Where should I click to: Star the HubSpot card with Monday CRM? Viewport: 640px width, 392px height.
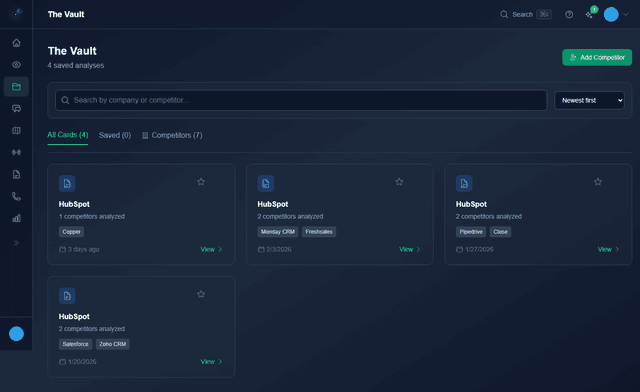pyautogui.click(x=399, y=182)
